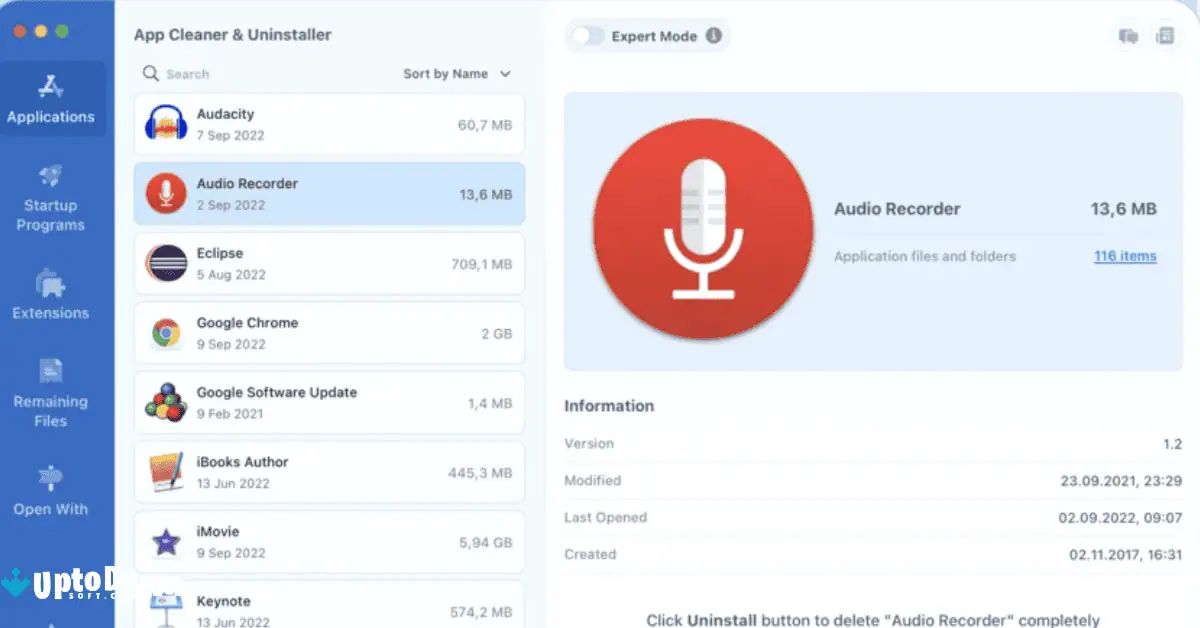Select the iMovie app entry
The height and width of the screenshot is (628, 1200).
tap(330, 541)
